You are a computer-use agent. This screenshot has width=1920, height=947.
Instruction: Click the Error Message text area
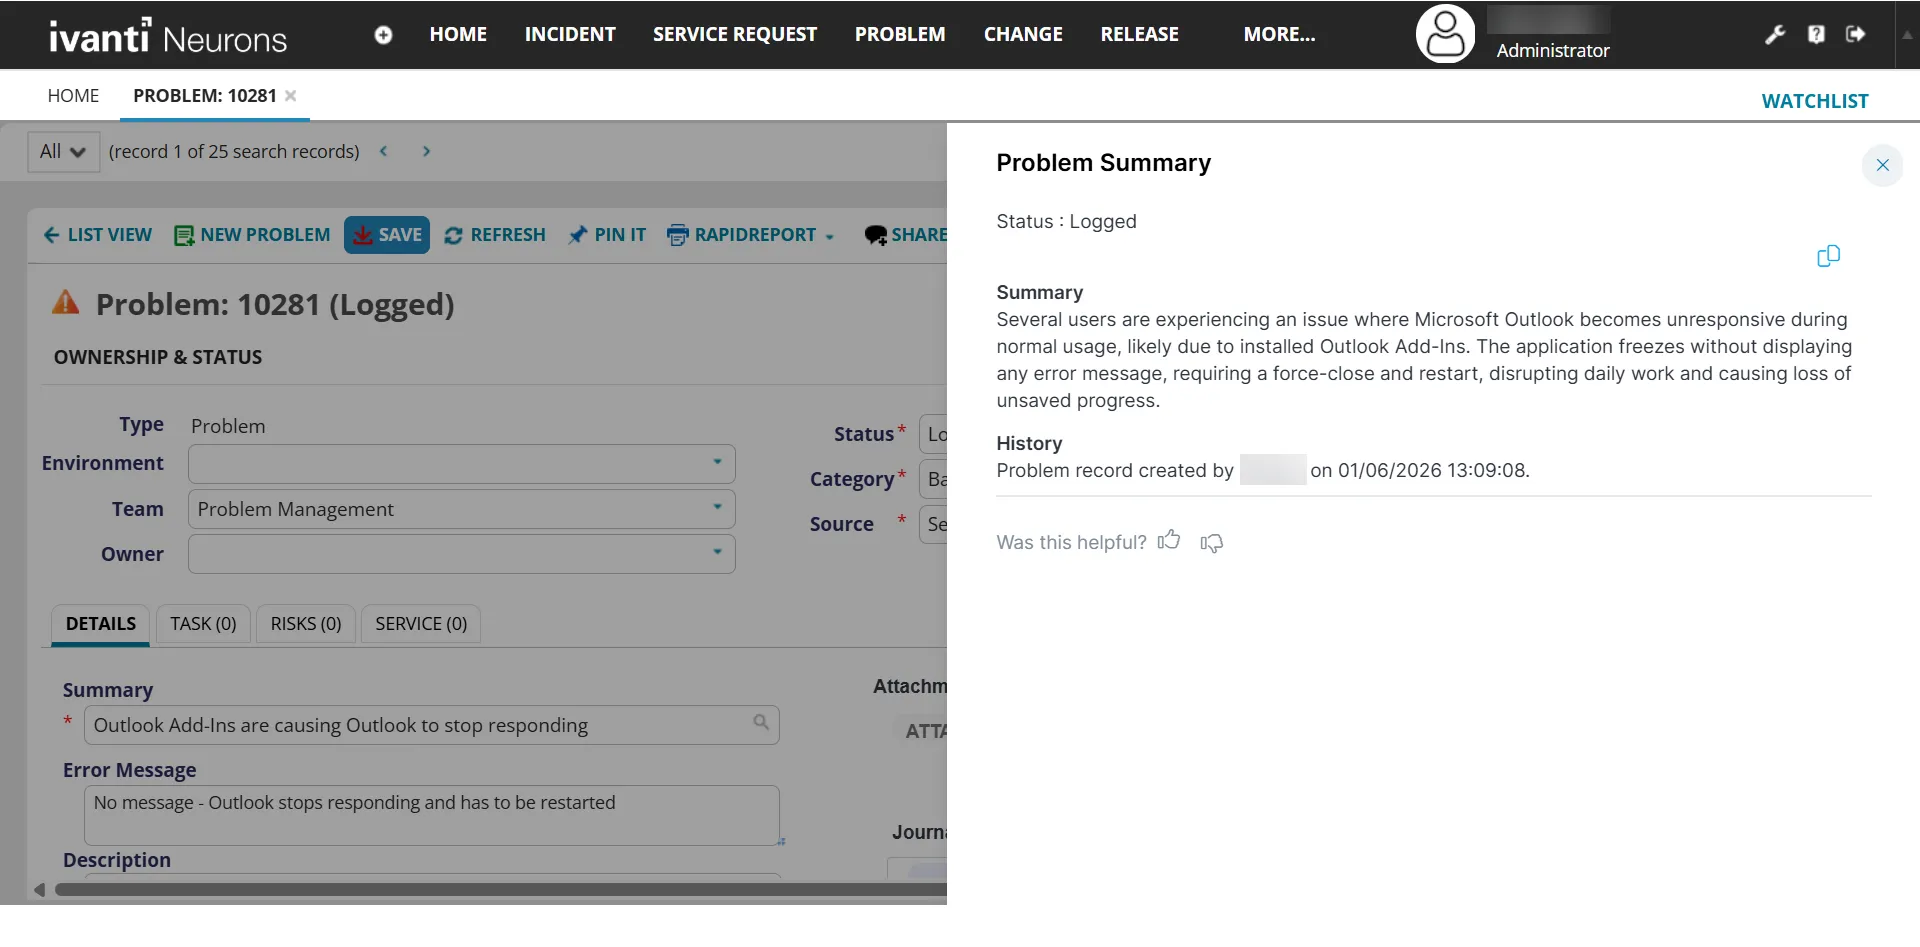(432, 815)
